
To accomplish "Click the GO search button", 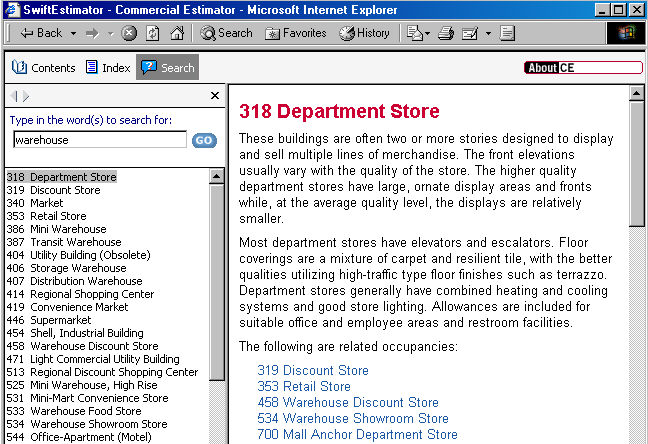I will click(x=204, y=141).
